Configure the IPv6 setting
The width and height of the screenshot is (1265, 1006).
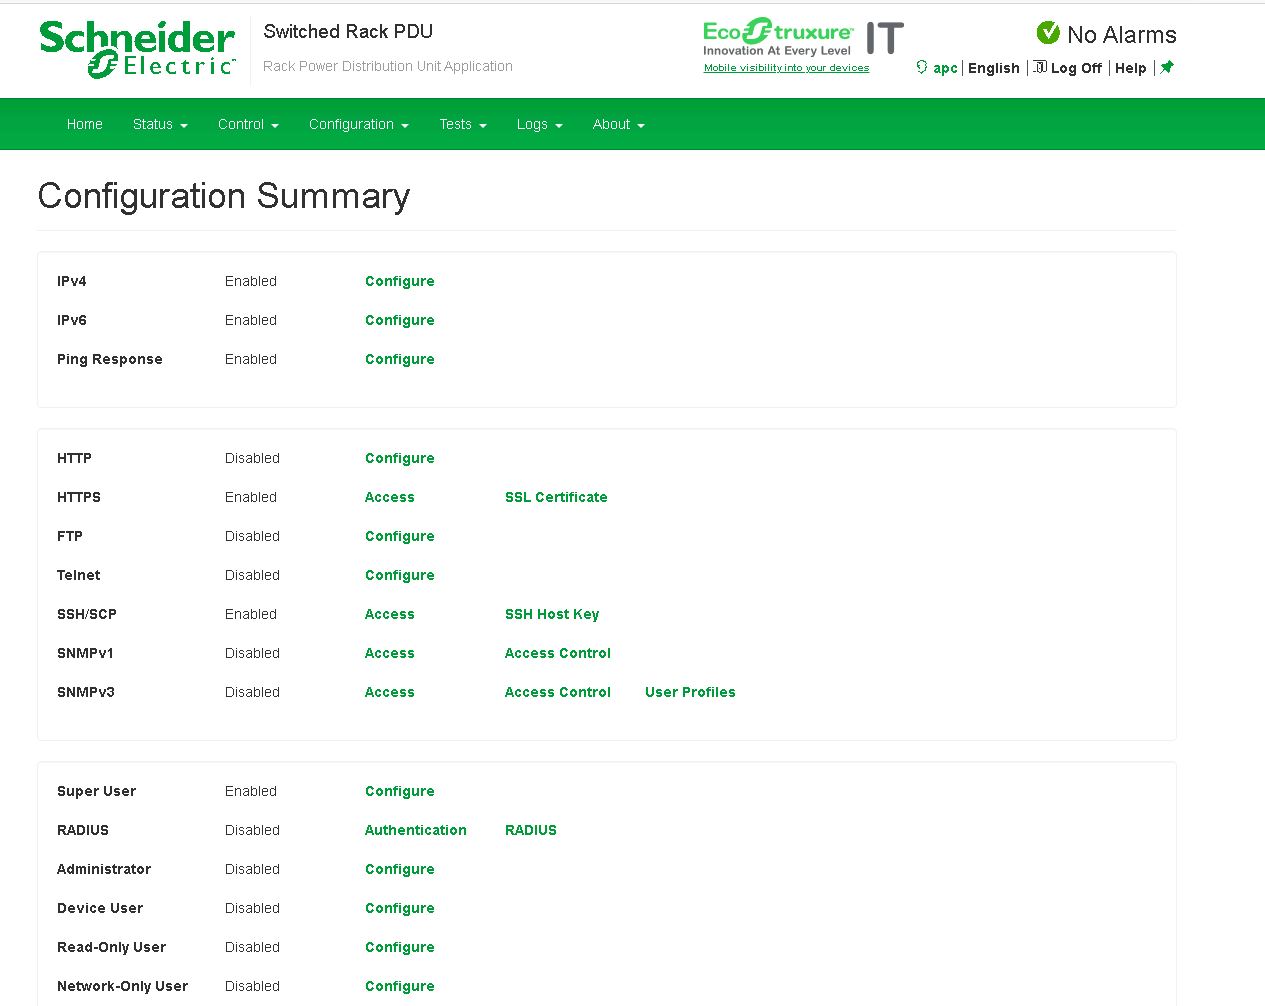(400, 320)
